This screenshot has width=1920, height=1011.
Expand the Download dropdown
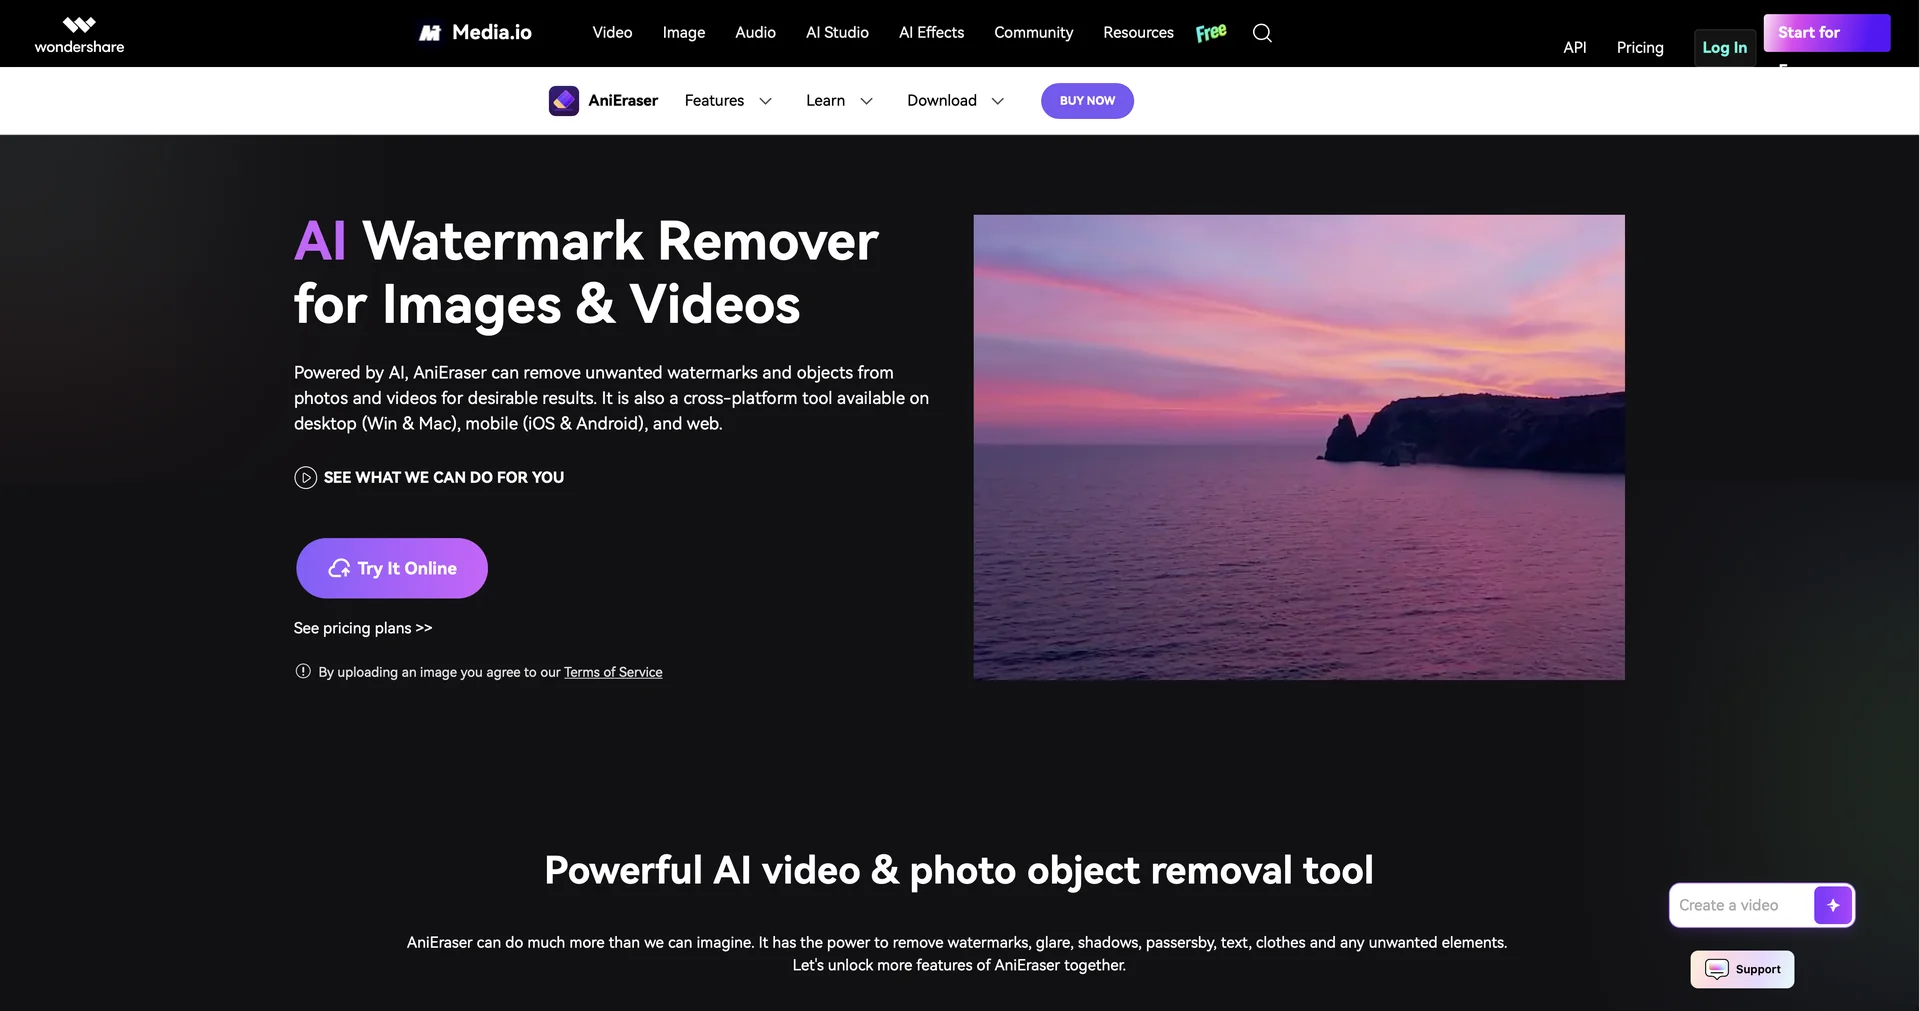pos(955,101)
